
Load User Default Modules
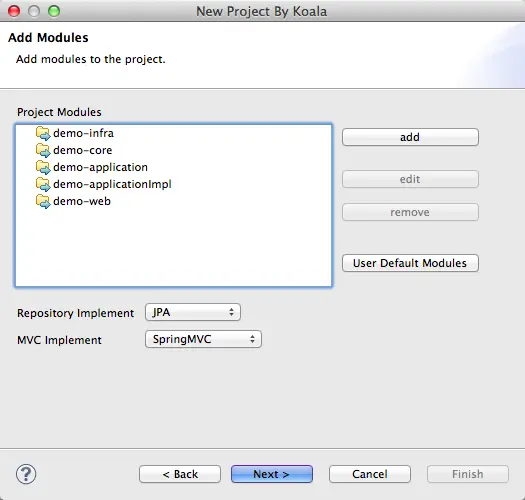tap(410, 263)
